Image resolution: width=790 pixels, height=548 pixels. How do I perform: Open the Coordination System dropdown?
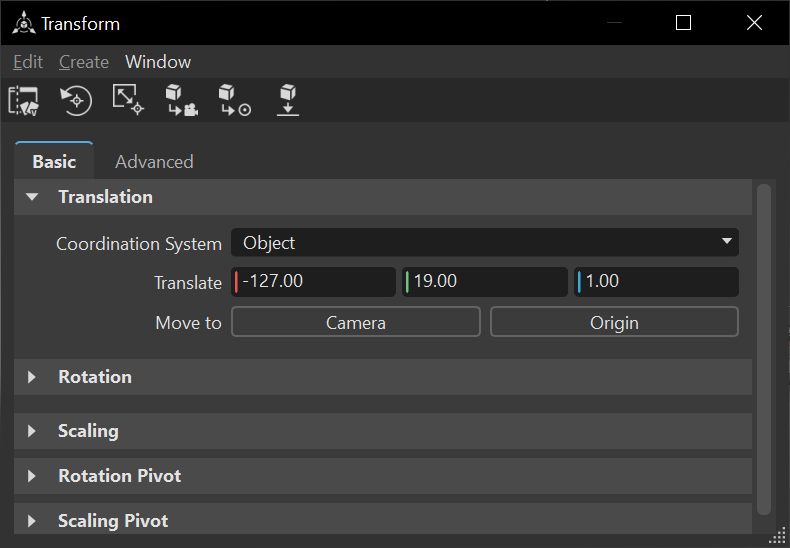click(x=485, y=242)
